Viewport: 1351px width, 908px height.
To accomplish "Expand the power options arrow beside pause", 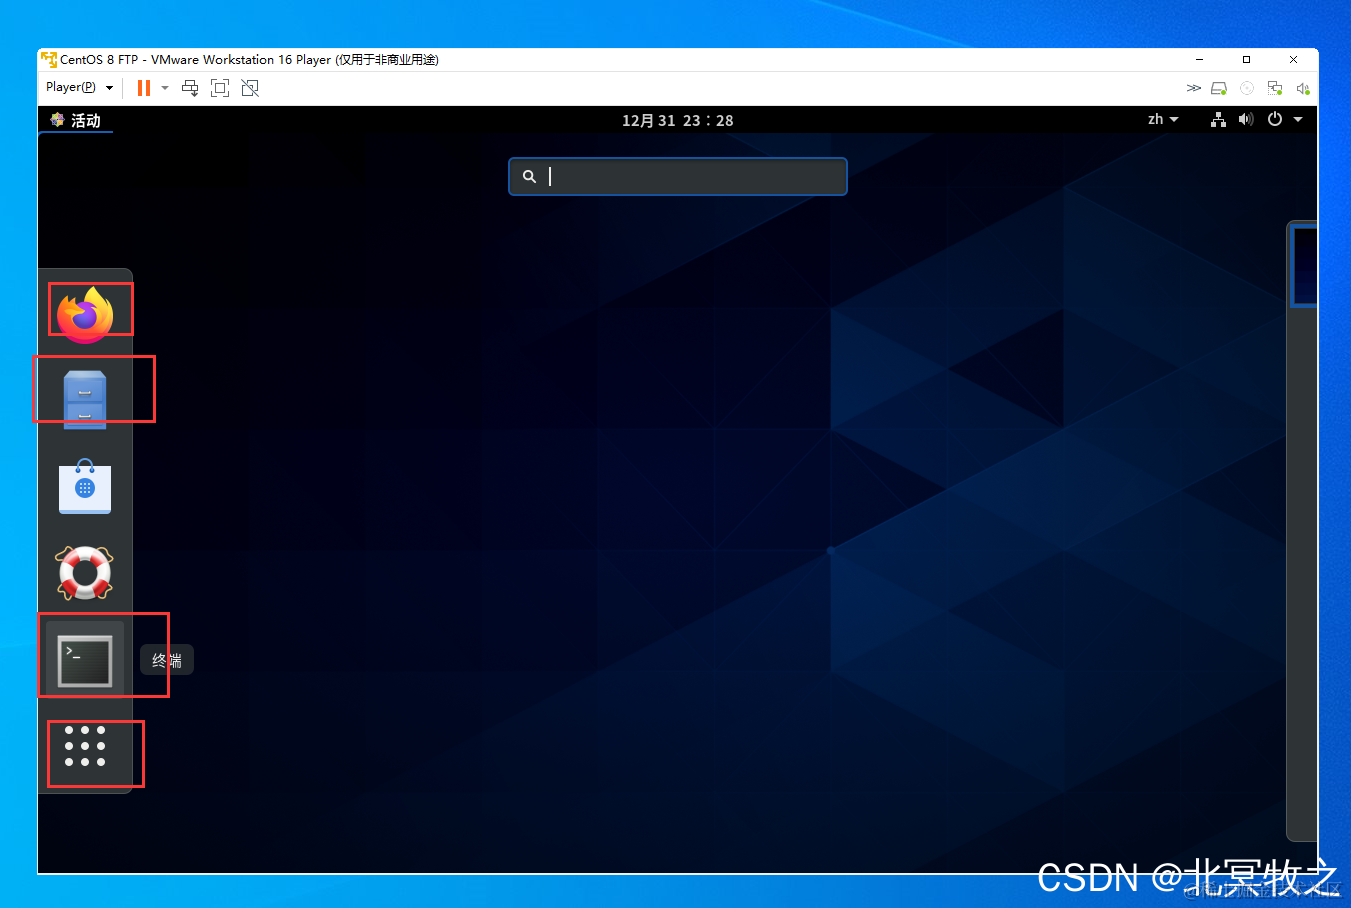I will [165, 88].
